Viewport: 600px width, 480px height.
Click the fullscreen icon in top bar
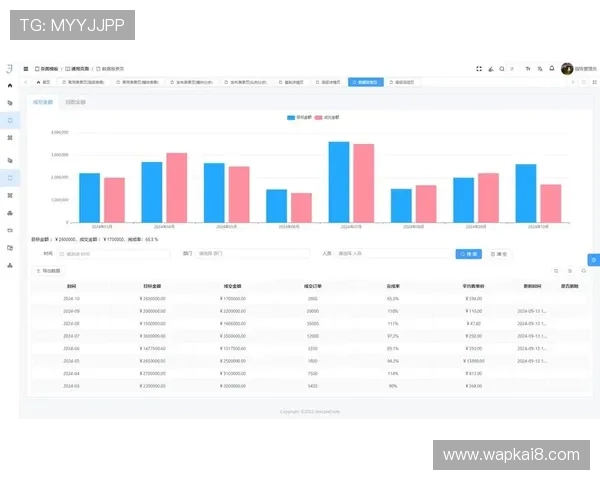click(479, 69)
